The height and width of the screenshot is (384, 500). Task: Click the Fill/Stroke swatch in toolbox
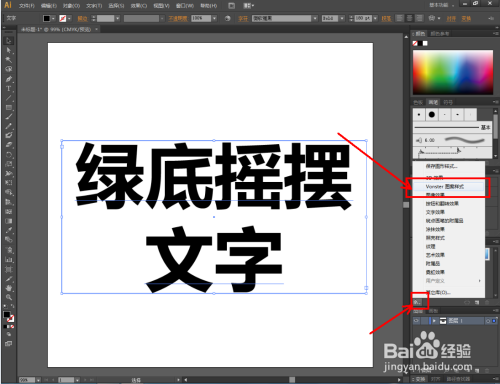point(9,316)
